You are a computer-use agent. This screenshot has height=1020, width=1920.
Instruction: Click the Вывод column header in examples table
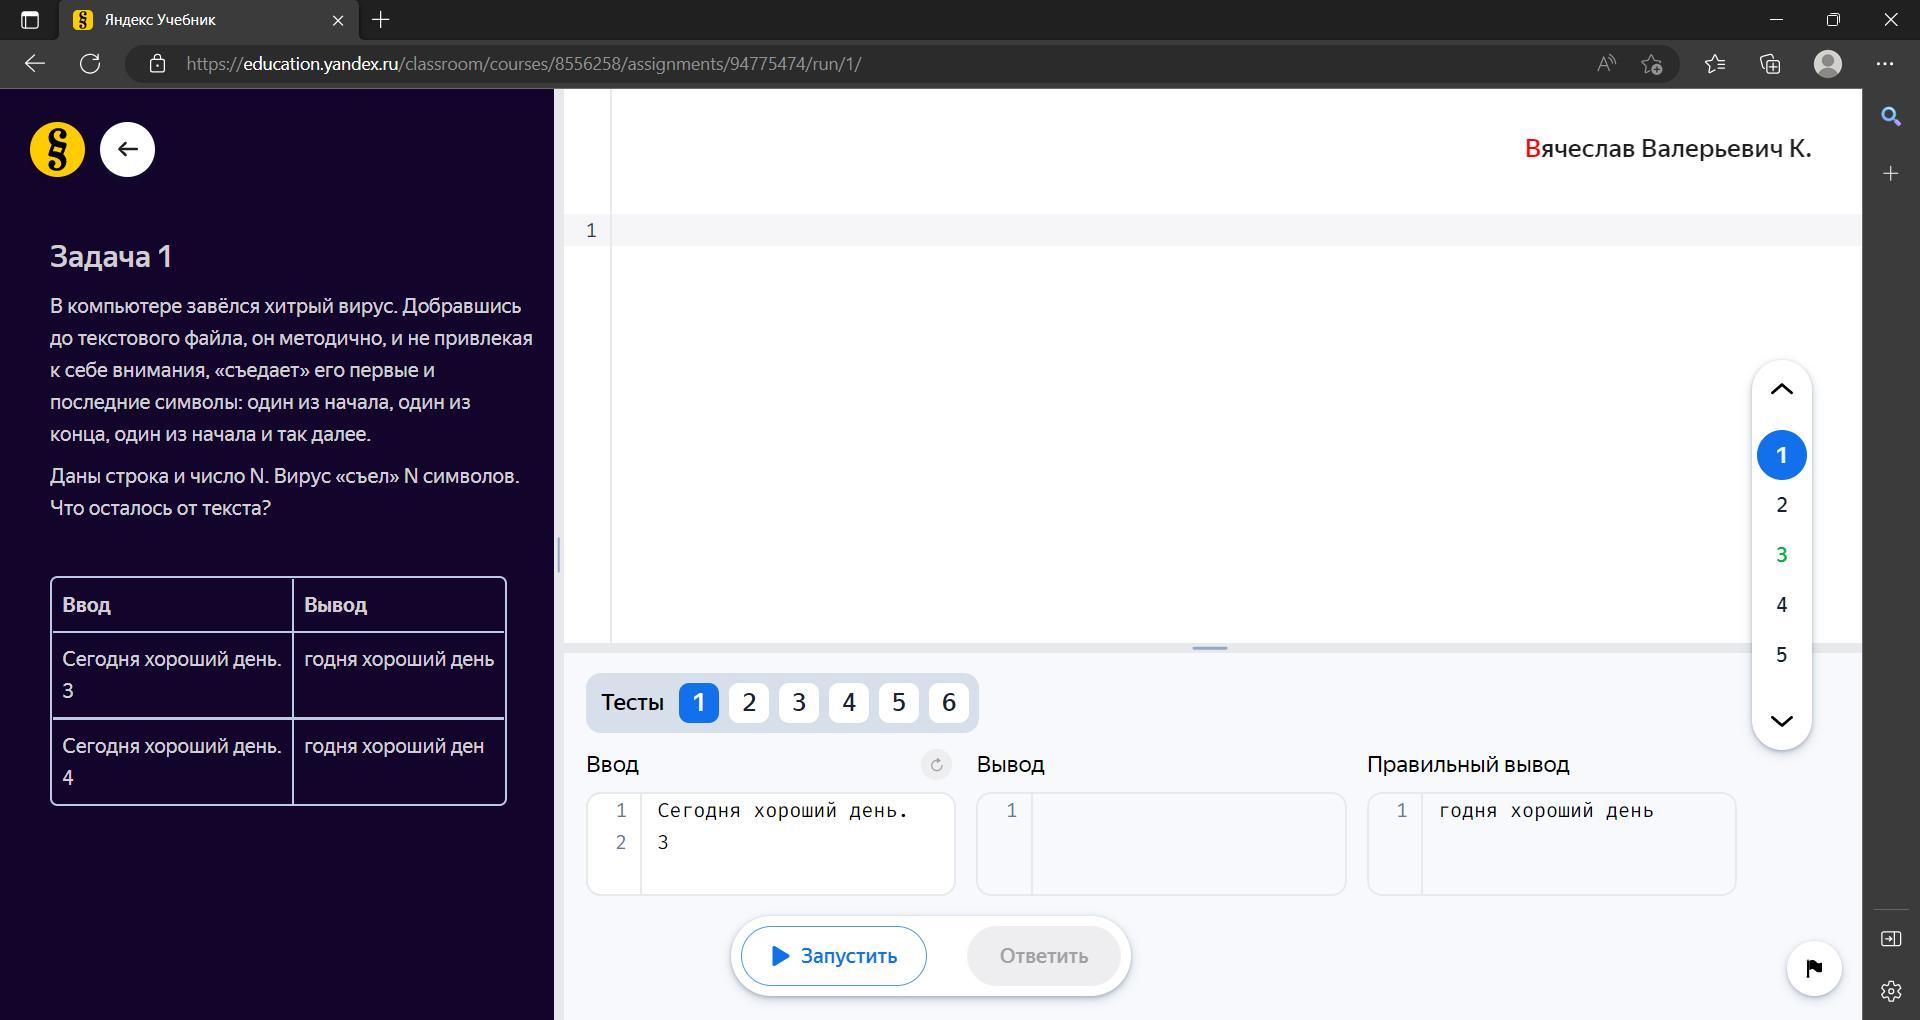click(399, 605)
